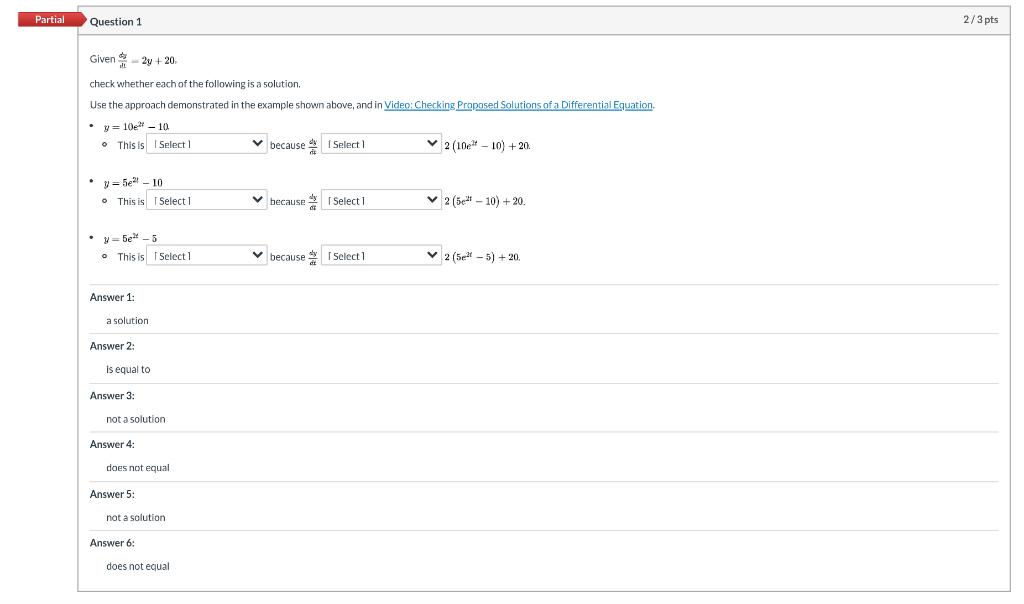Open the Checking Proposed Solutions video link
The image size is (1024, 604).
(519, 105)
